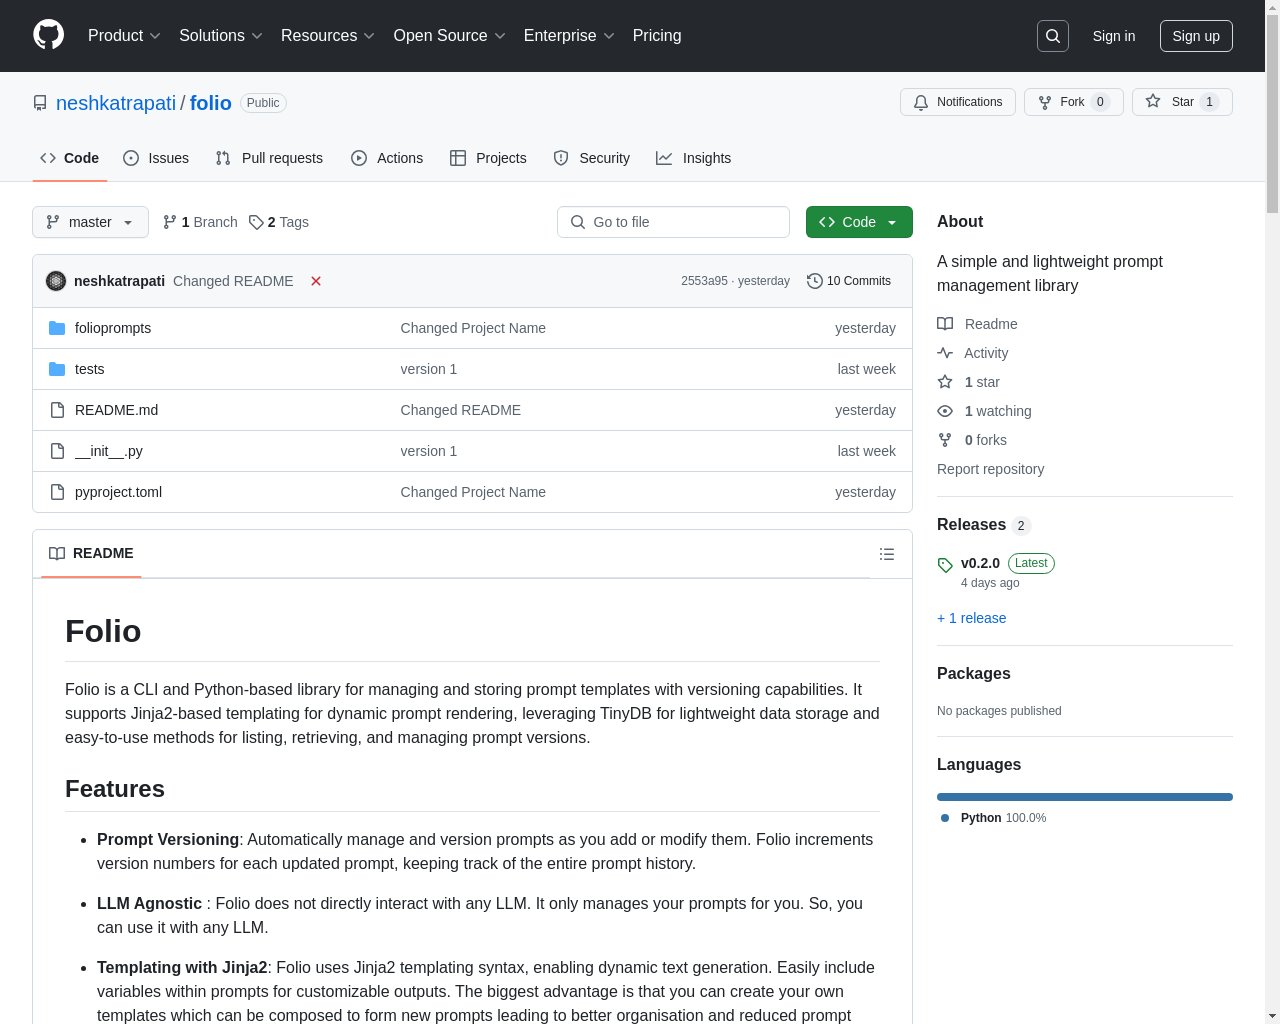Fork the repository

(x=1074, y=102)
